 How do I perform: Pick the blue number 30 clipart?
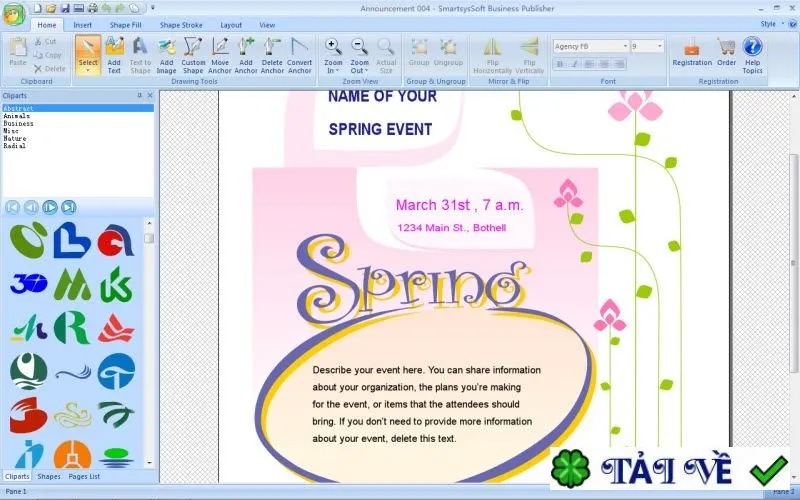click(29, 284)
